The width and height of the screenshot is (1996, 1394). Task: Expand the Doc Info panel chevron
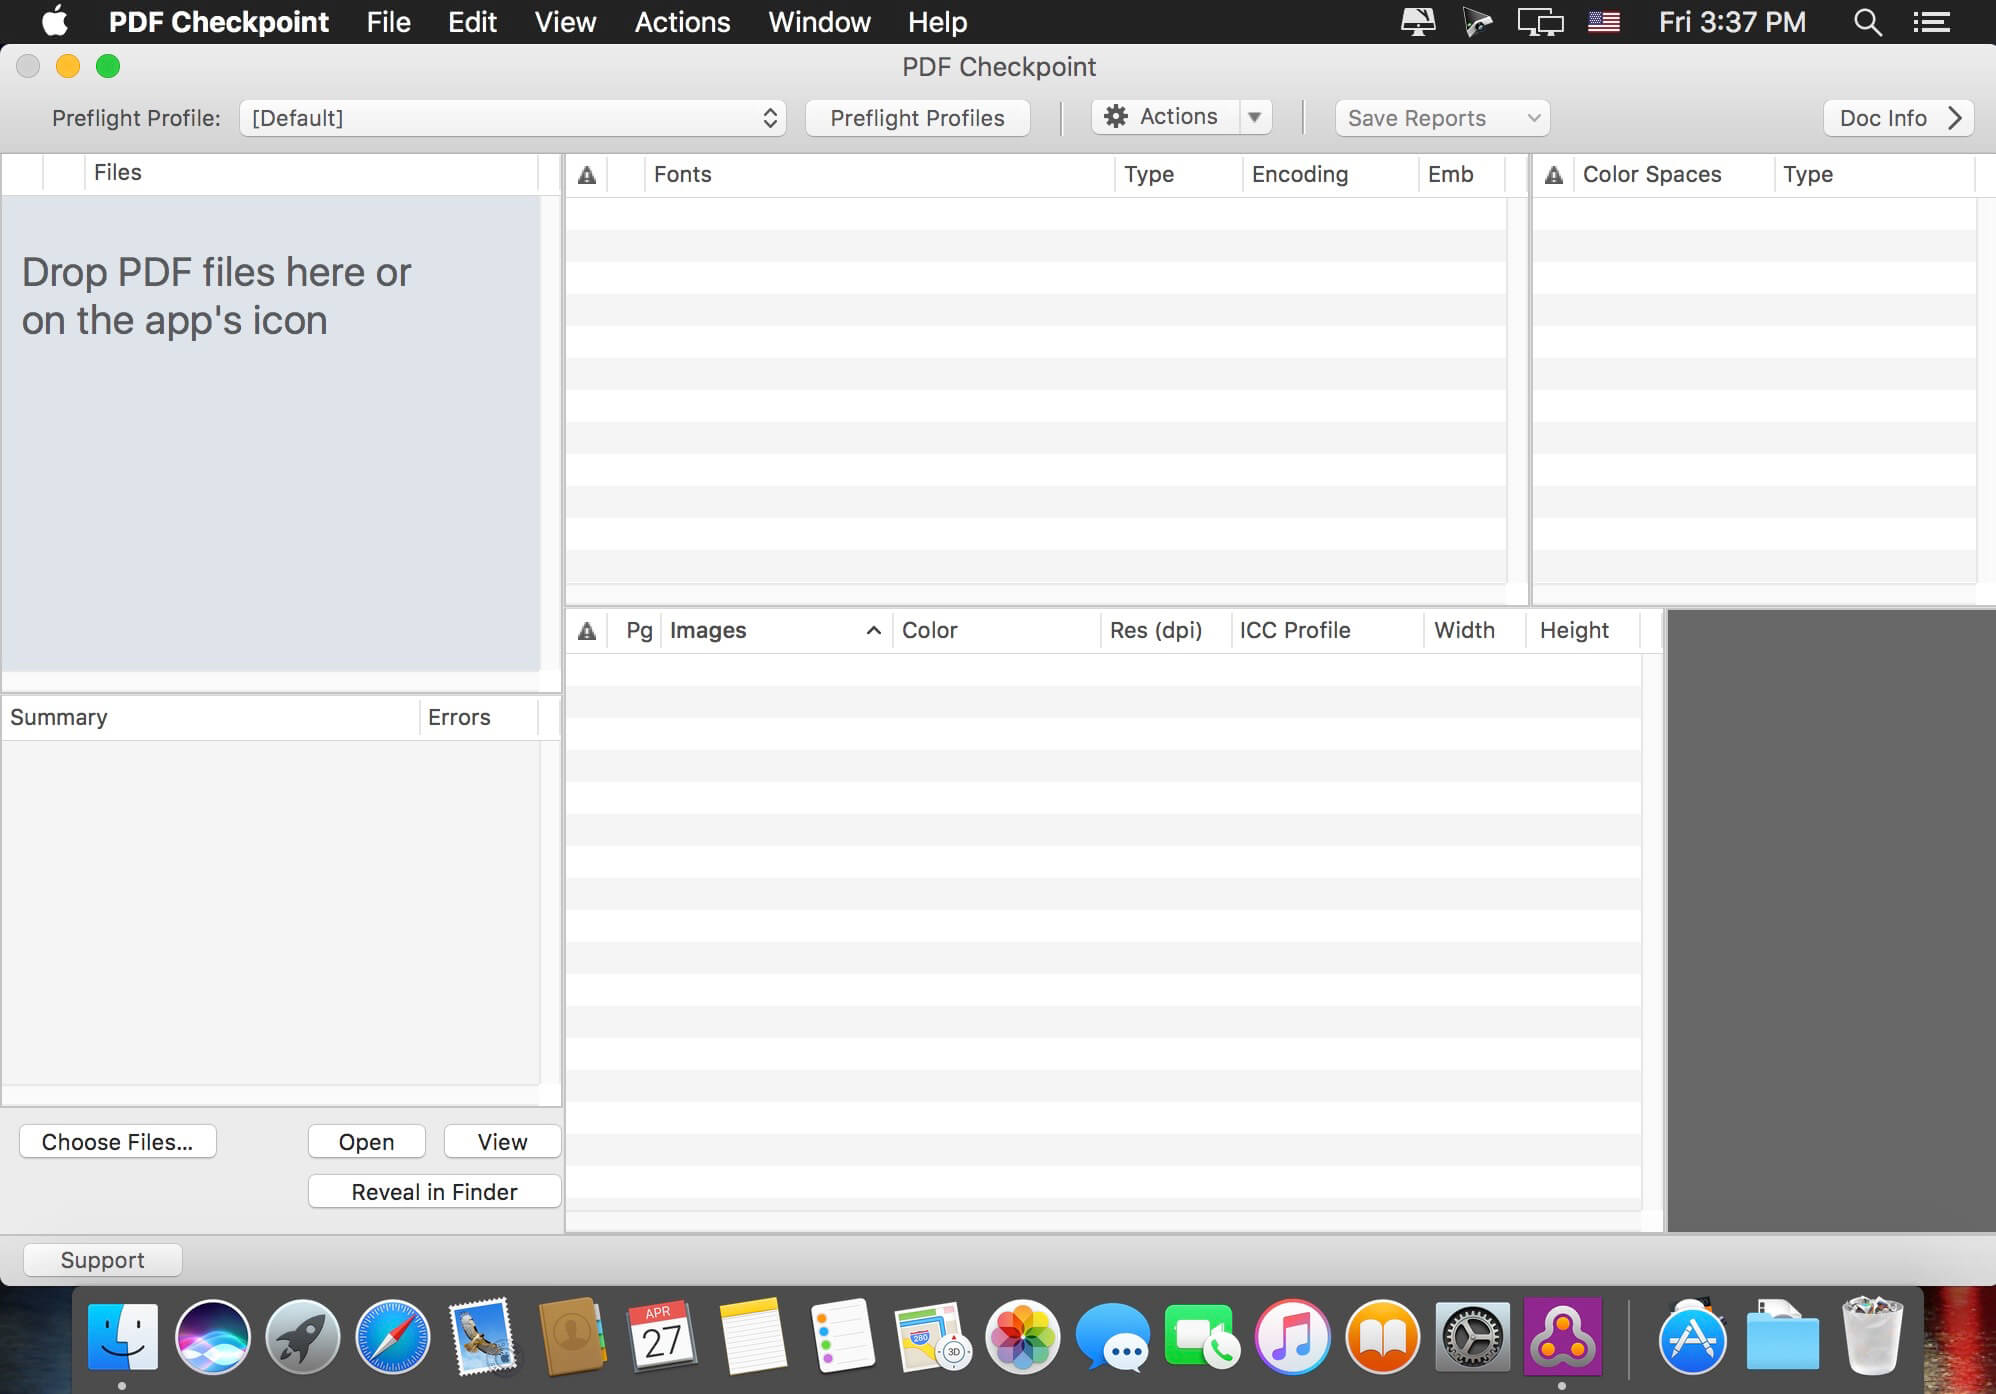click(1955, 118)
